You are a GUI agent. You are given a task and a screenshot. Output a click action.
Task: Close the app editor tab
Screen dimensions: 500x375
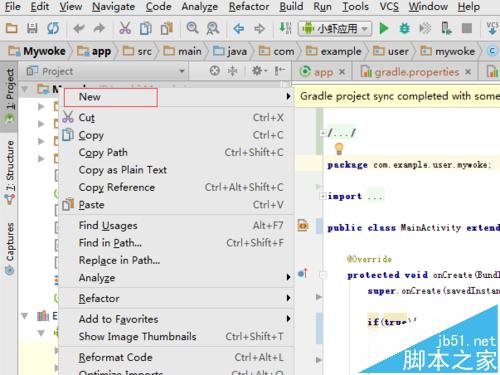tap(342, 72)
